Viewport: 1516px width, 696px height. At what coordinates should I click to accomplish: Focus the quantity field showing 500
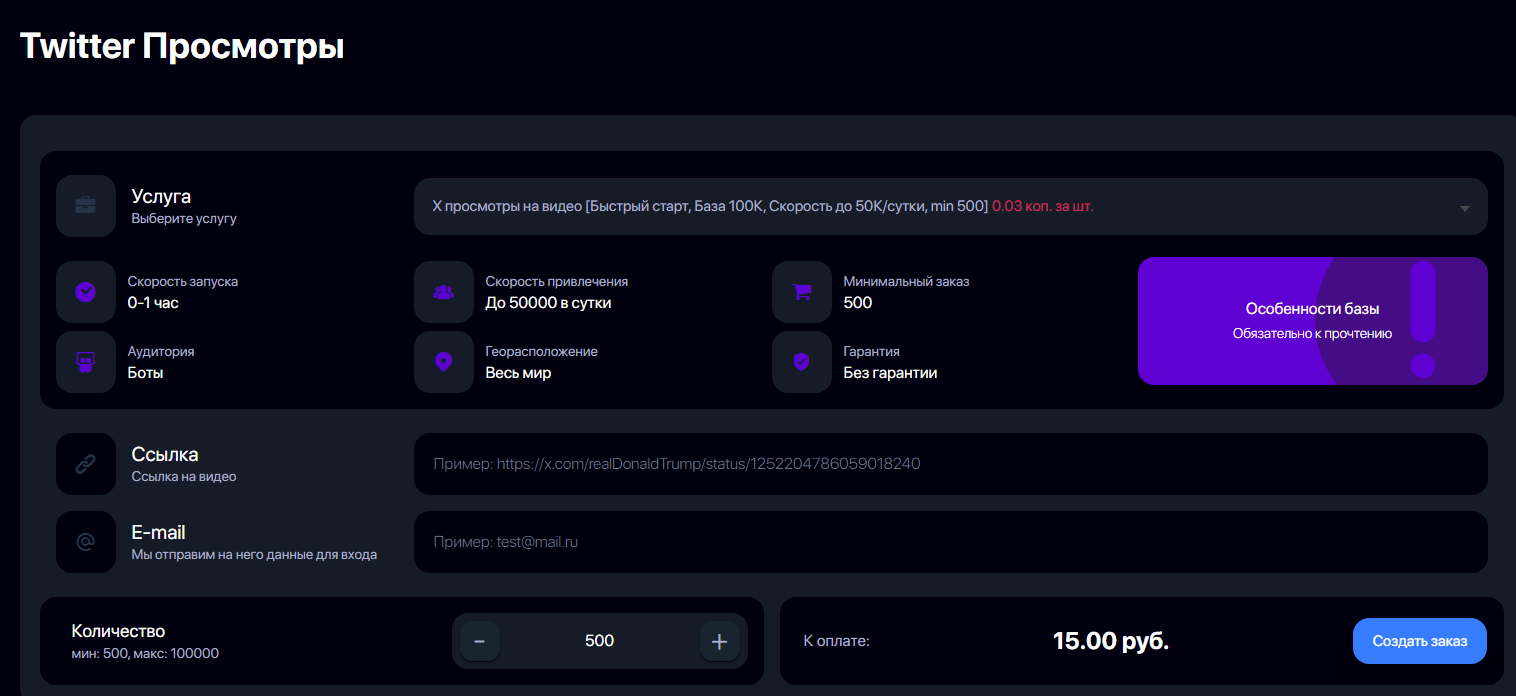pyautogui.click(x=600, y=641)
